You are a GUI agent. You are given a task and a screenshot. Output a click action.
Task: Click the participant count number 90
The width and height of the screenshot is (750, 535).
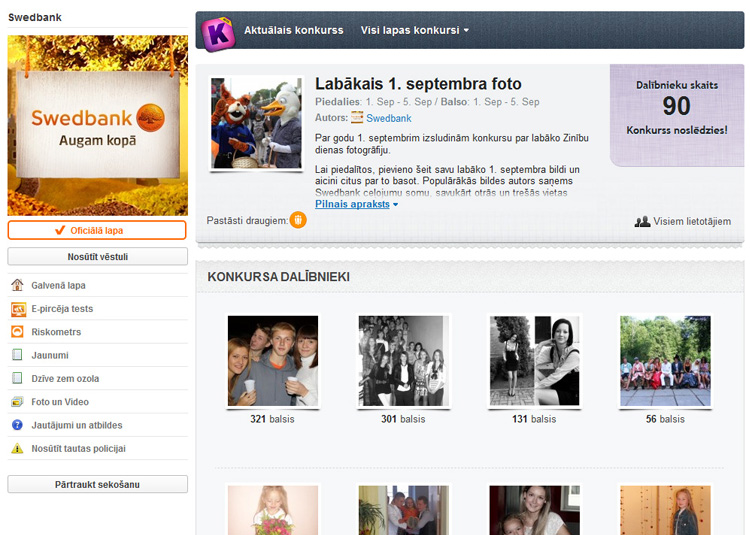tap(676, 106)
